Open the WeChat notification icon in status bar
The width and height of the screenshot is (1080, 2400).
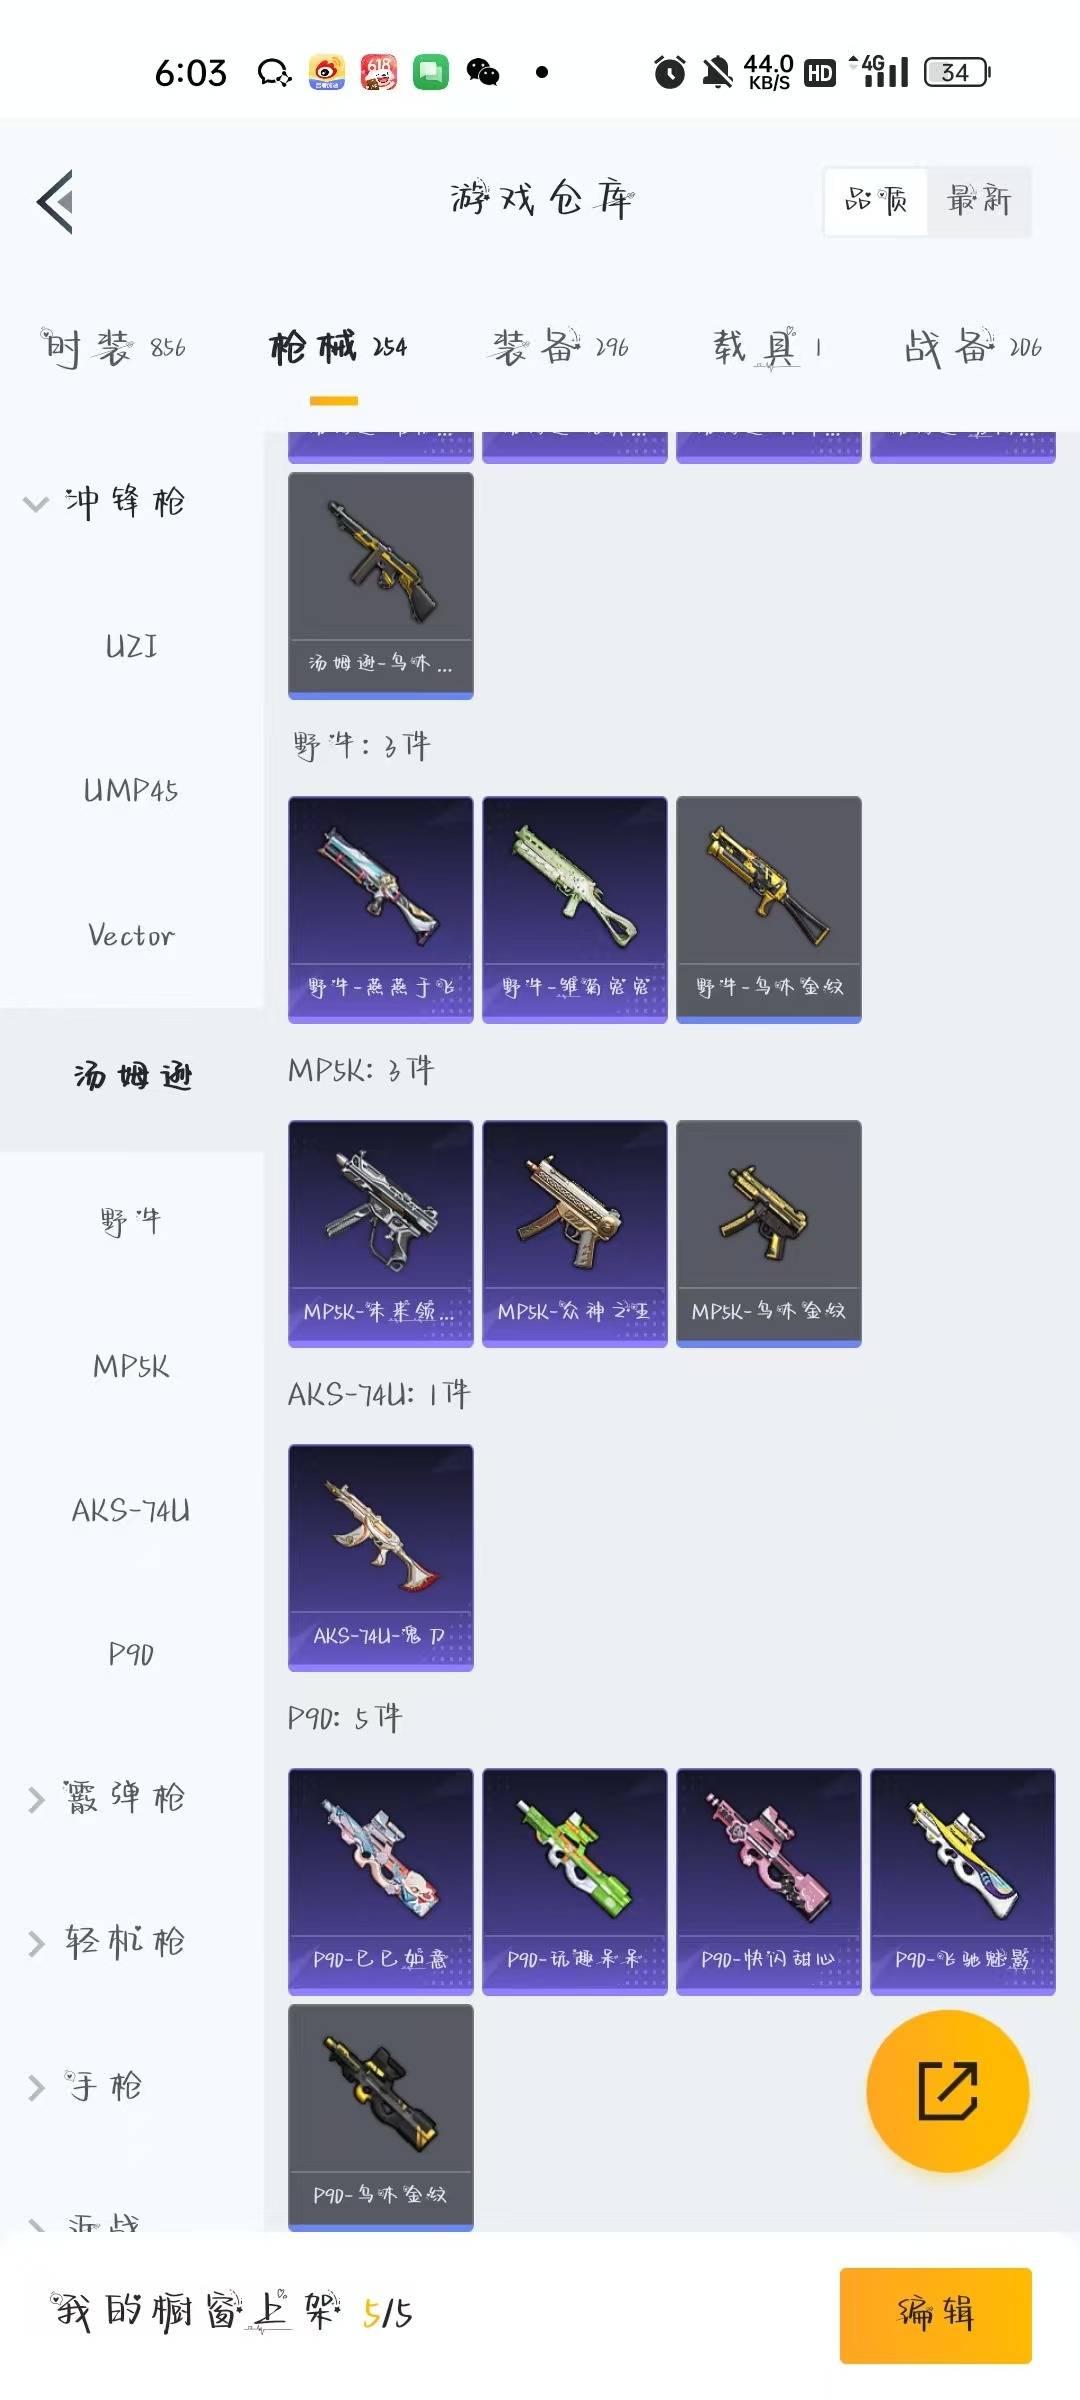tap(483, 72)
